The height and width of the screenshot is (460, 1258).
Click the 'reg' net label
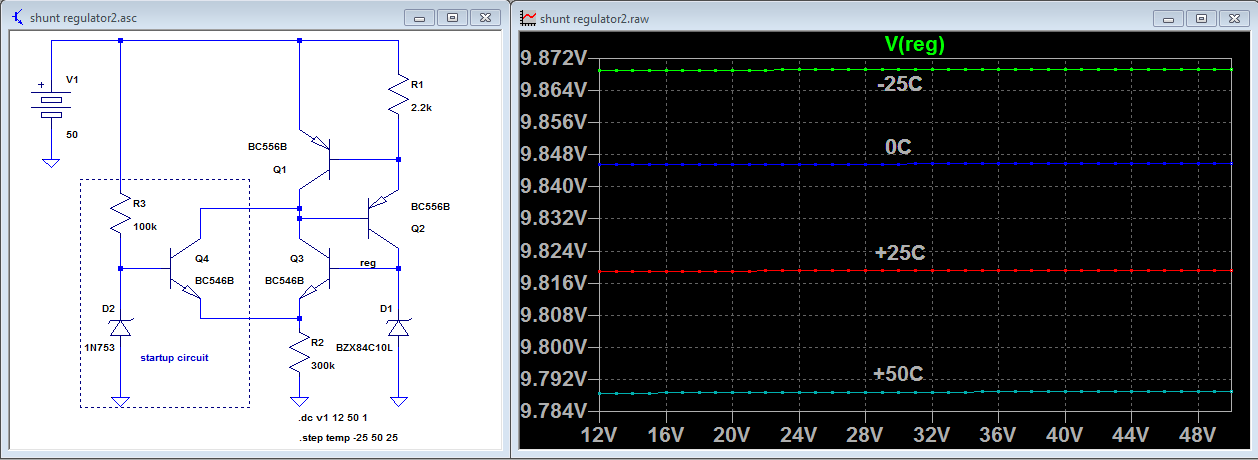coord(368,264)
